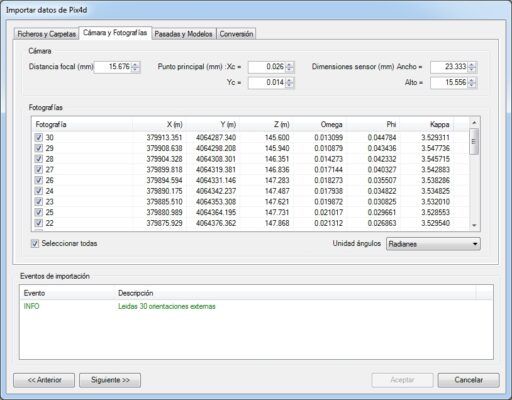Screen dimensions: 512x400
Task: Click the sensor Alto input field
Action: (x=449, y=82)
